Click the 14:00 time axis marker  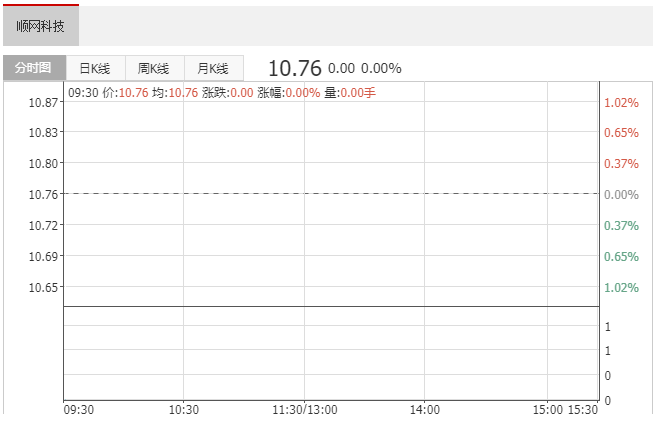coord(424,410)
